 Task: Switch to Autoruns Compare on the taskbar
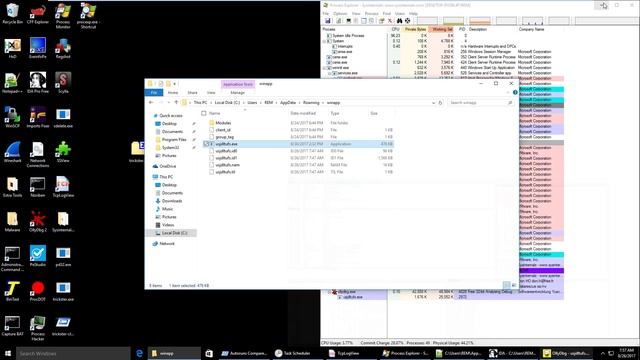click(x=244, y=353)
